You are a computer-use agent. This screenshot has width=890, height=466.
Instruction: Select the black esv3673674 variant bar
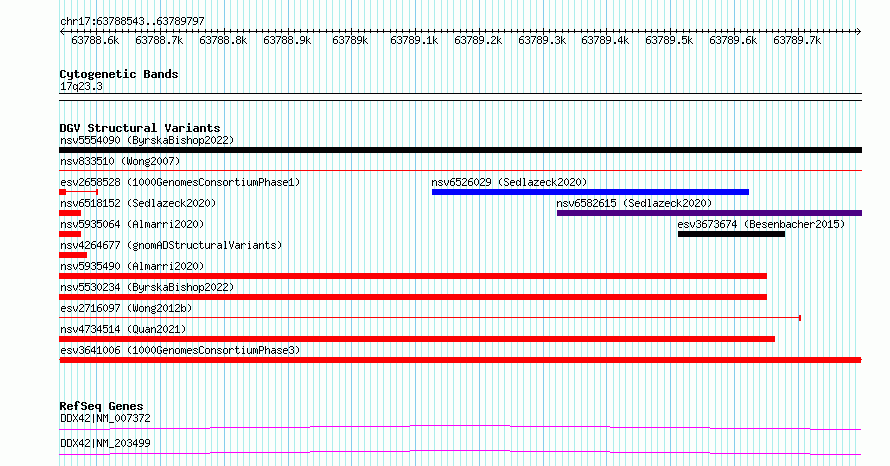(732, 234)
